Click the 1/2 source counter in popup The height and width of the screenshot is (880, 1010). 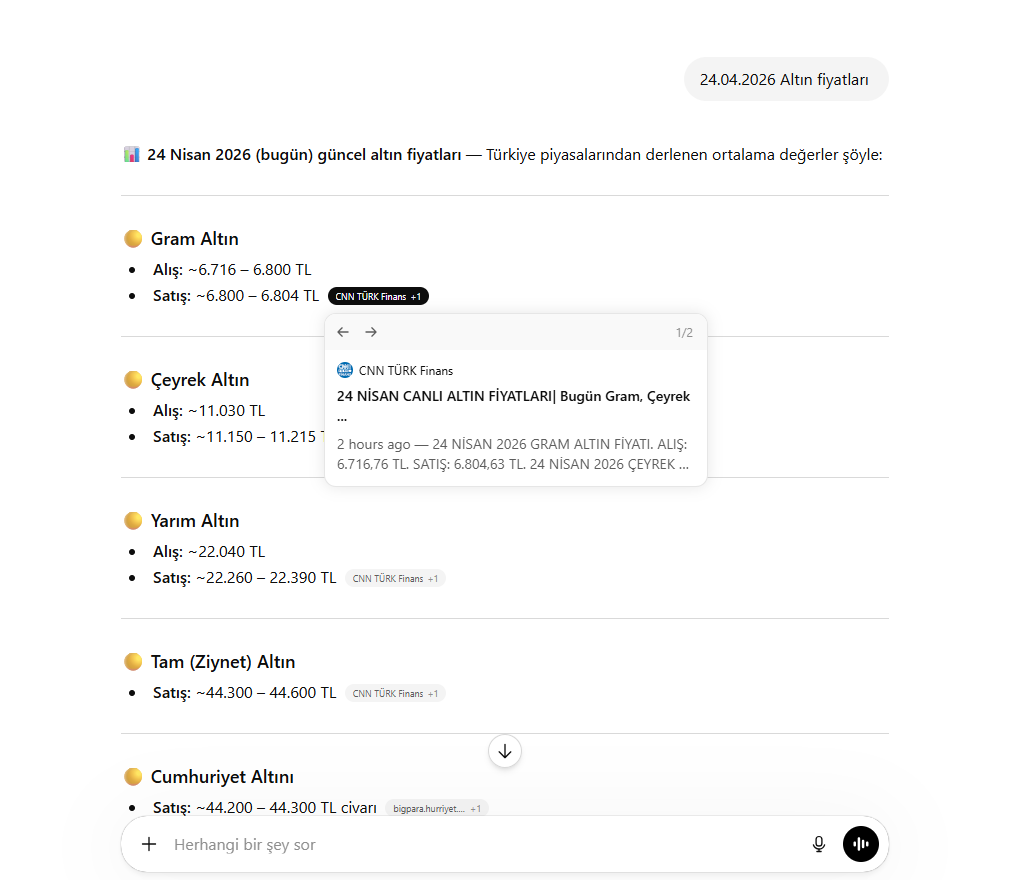[x=684, y=332]
